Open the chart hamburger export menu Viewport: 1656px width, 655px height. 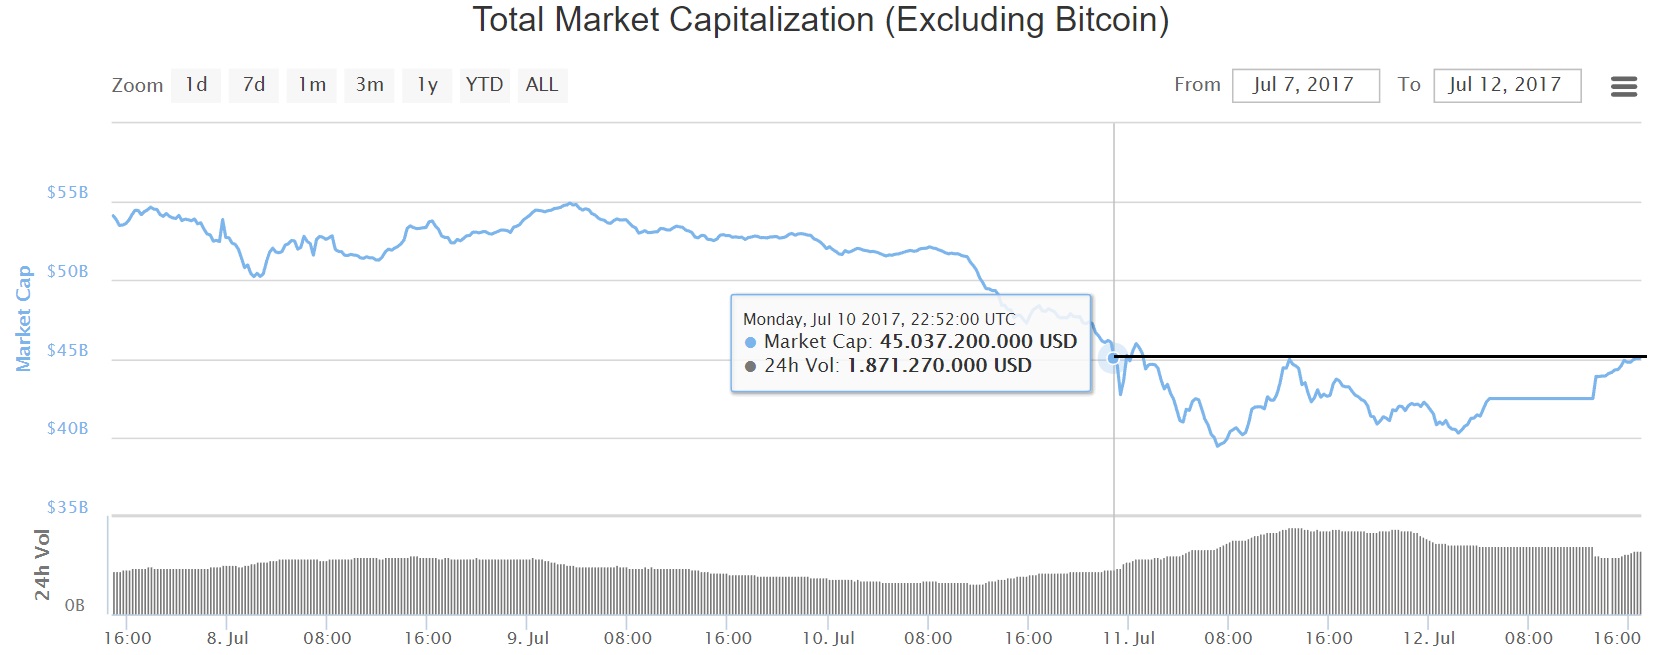click(x=1623, y=86)
